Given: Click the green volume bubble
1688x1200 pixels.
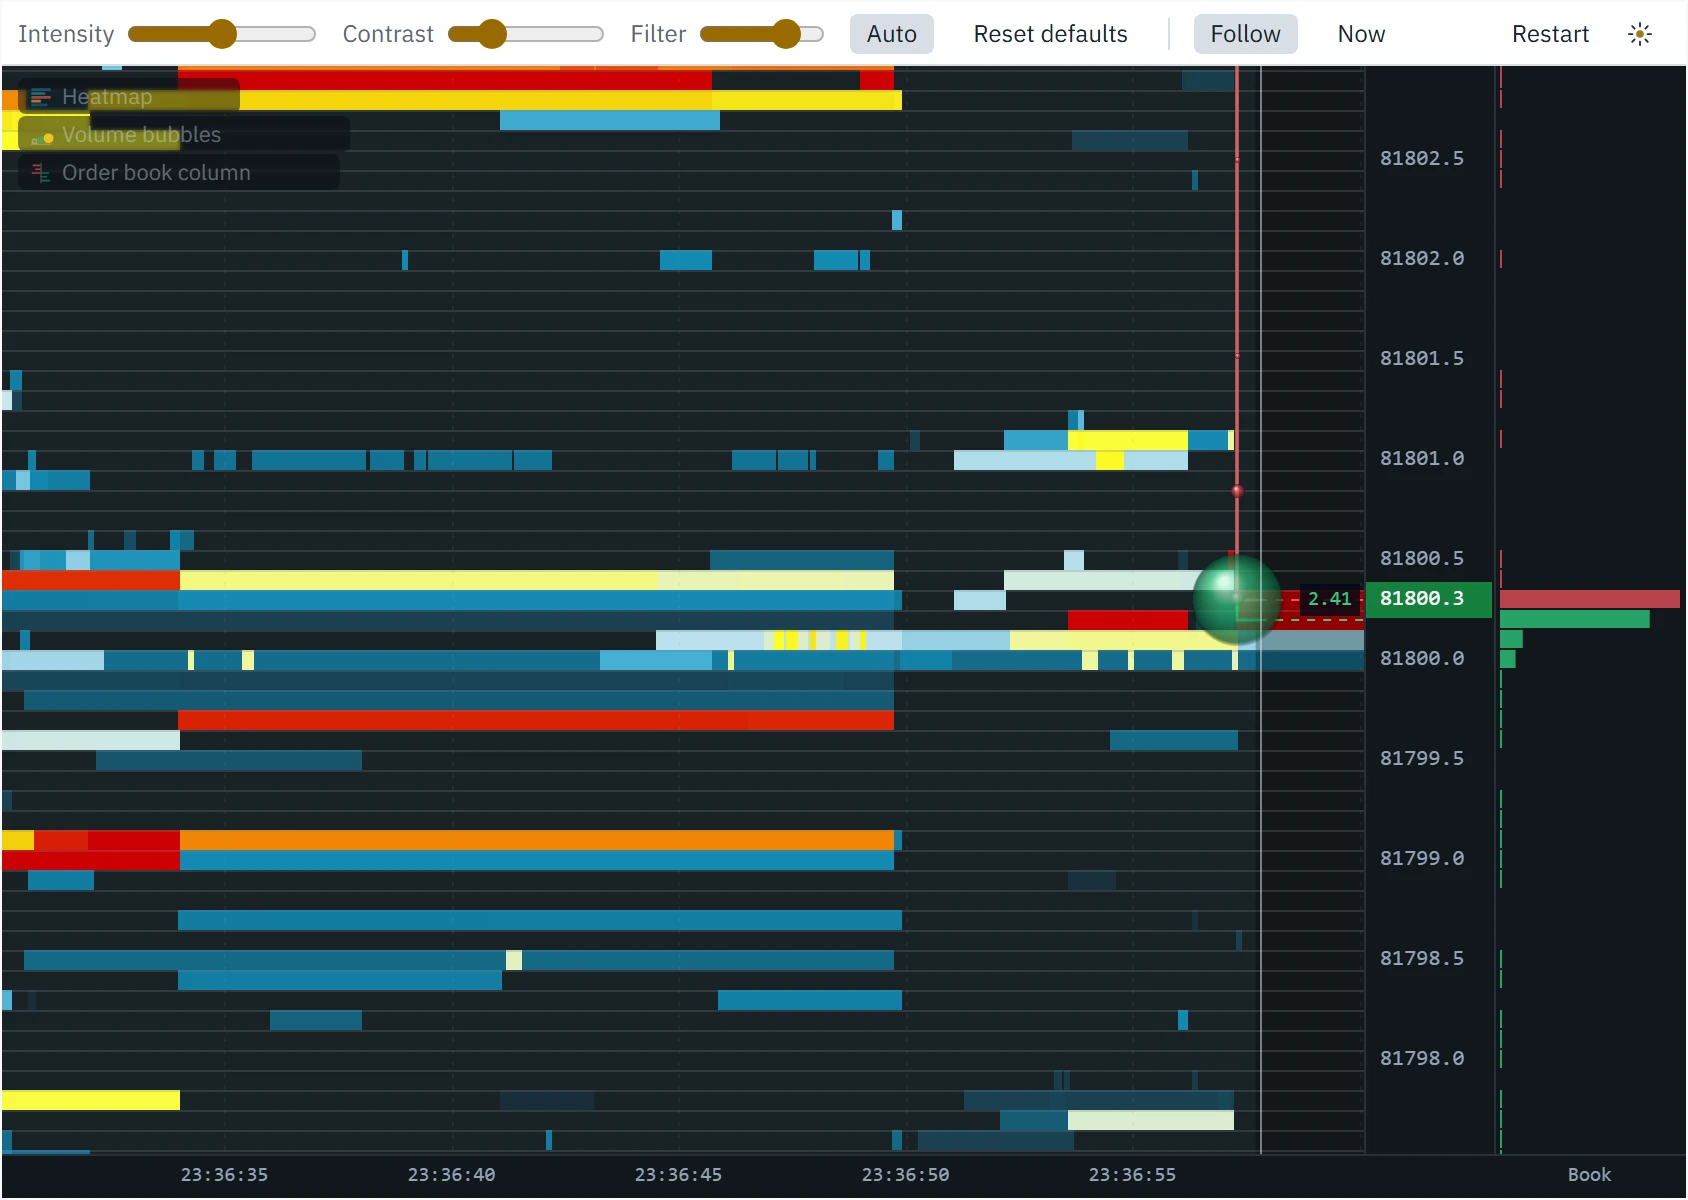Looking at the screenshot, I should [x=1237, y=599].
